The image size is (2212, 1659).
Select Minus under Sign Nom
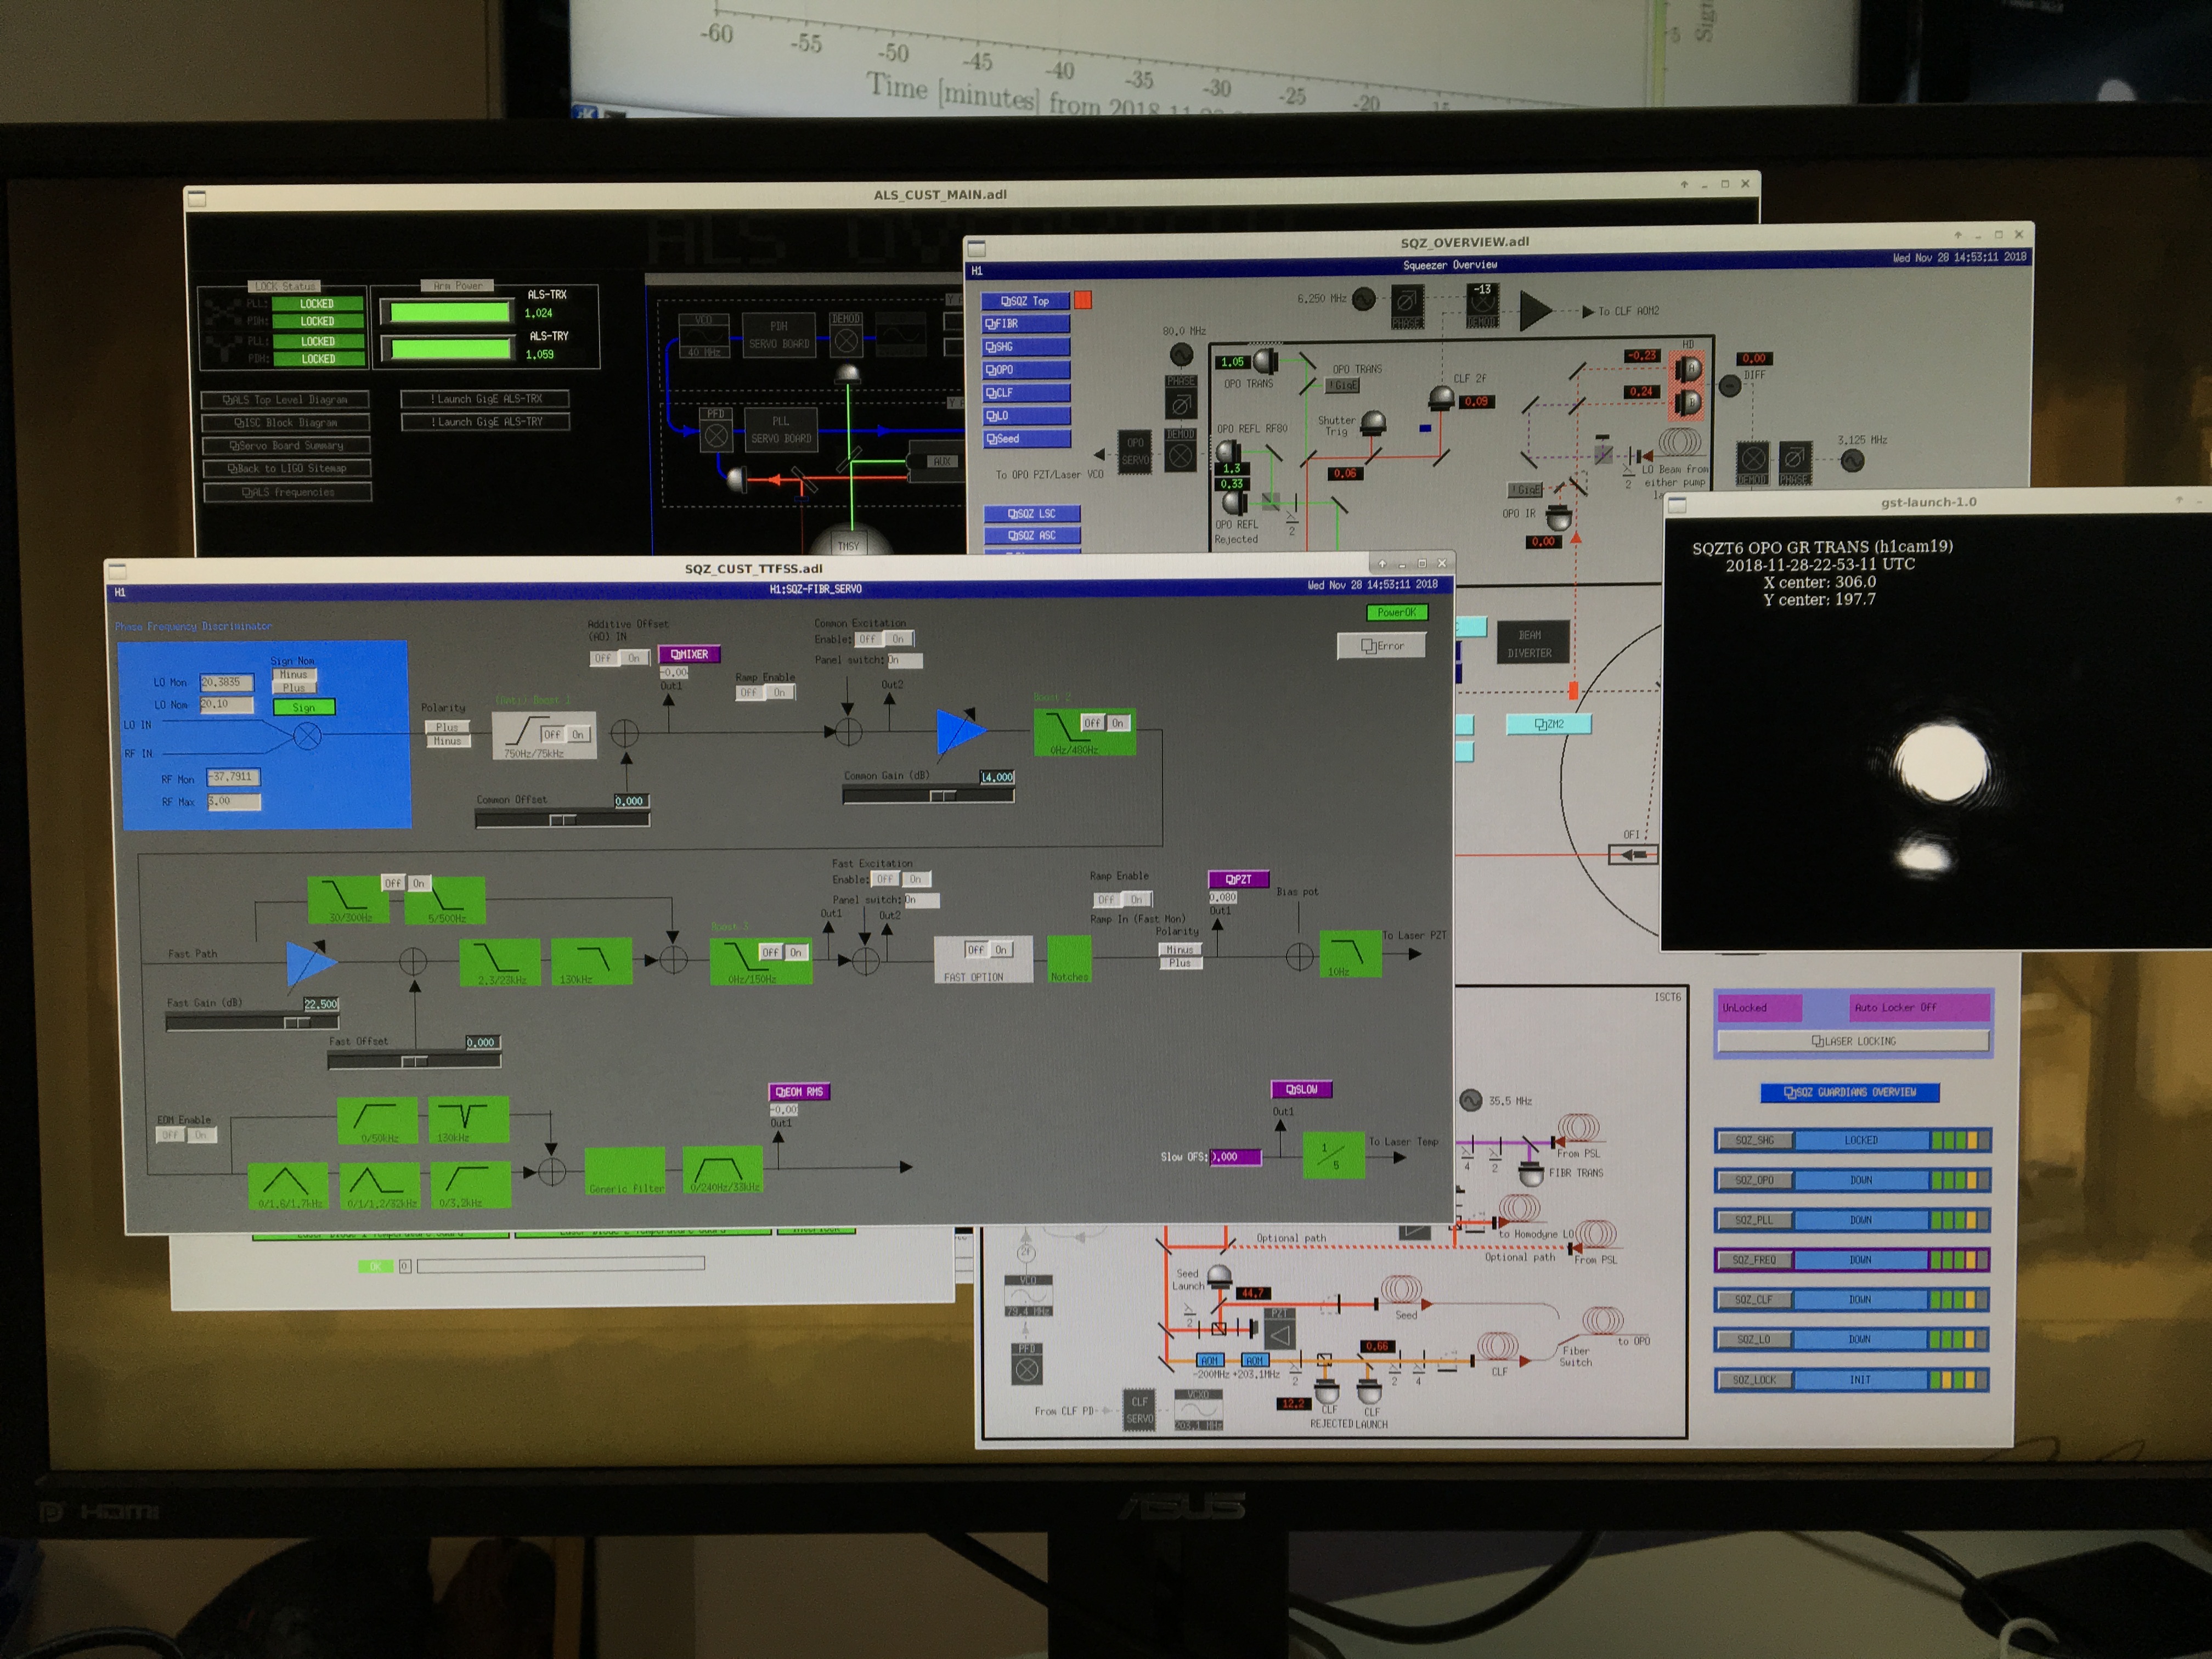(x=293, y=675)
